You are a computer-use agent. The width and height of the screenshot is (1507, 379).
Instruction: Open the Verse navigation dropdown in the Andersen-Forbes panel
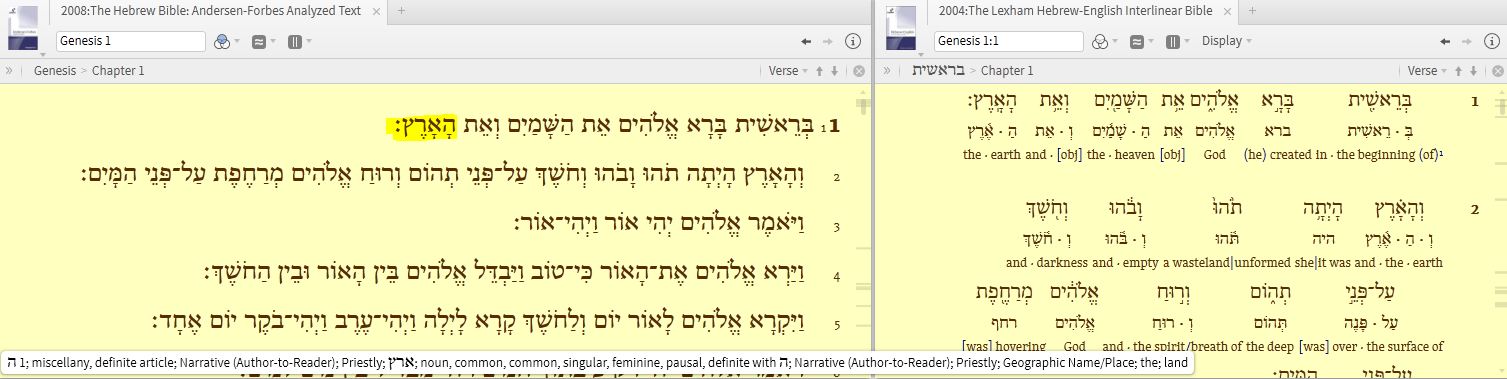click(788, 71)
